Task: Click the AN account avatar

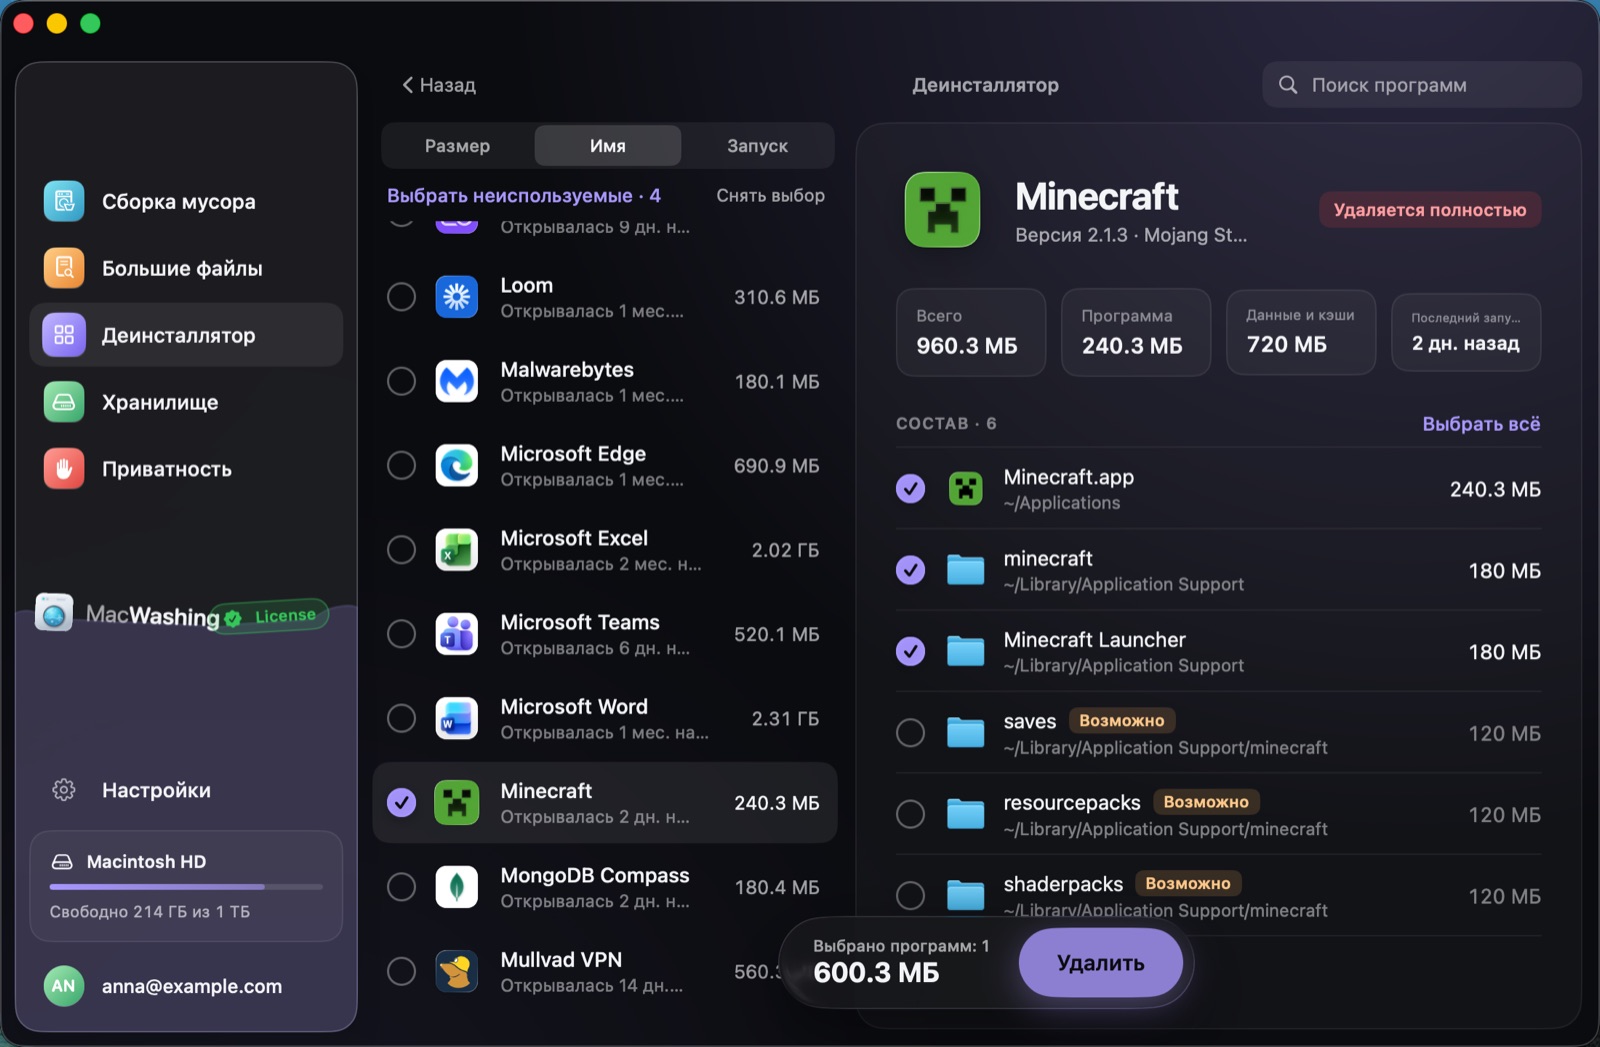Action: tap(64, 986)
